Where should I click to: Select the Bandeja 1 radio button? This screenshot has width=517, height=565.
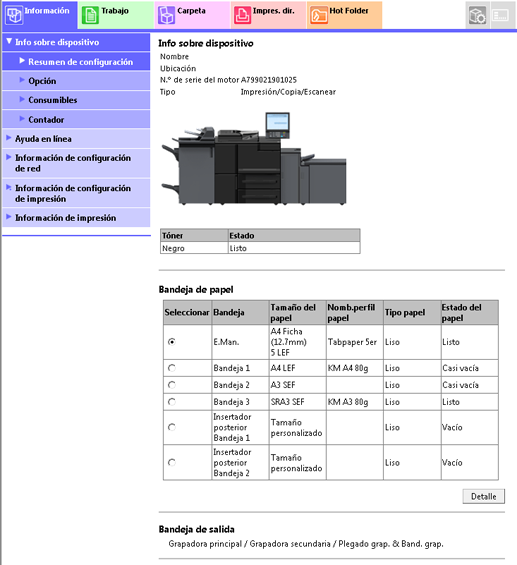pyautogui.click(x=172, y=368)
